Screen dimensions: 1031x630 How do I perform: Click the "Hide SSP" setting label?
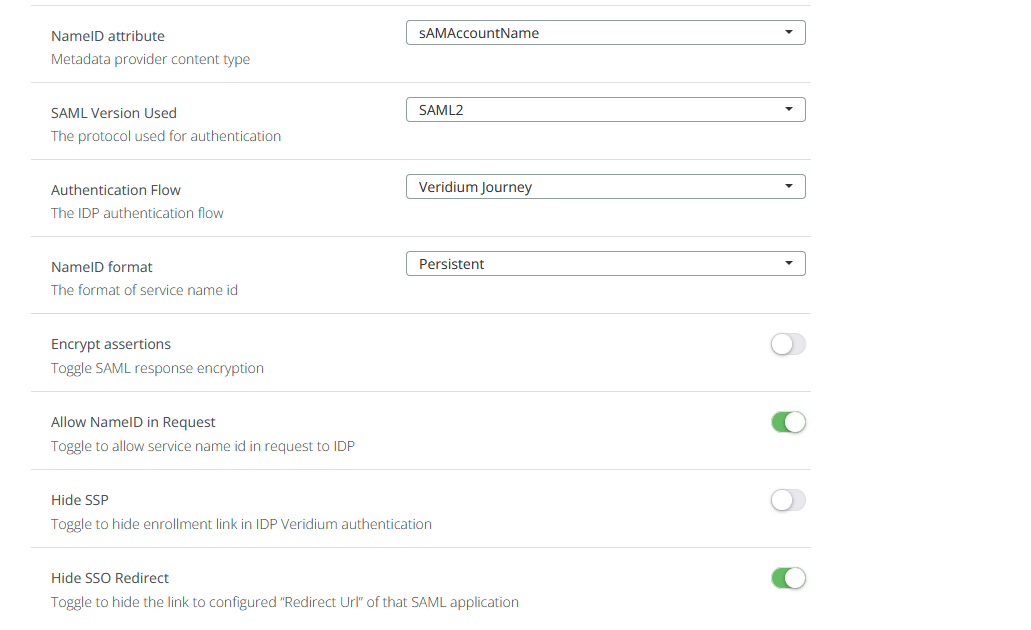click(x=79, y=500)
